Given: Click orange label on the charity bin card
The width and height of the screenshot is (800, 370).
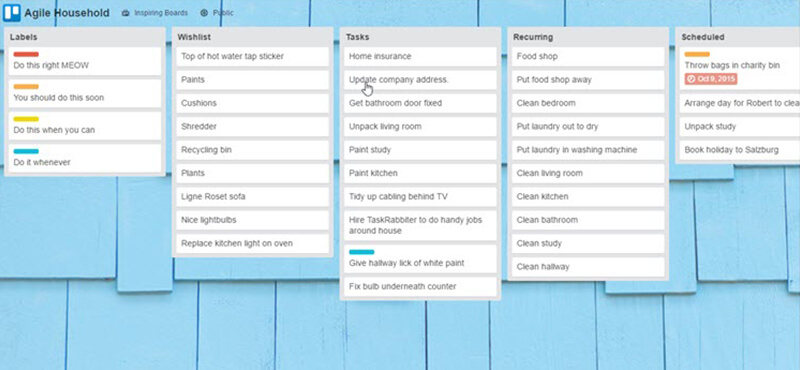Looking at the screenshot, I should [x=697, y=54].
